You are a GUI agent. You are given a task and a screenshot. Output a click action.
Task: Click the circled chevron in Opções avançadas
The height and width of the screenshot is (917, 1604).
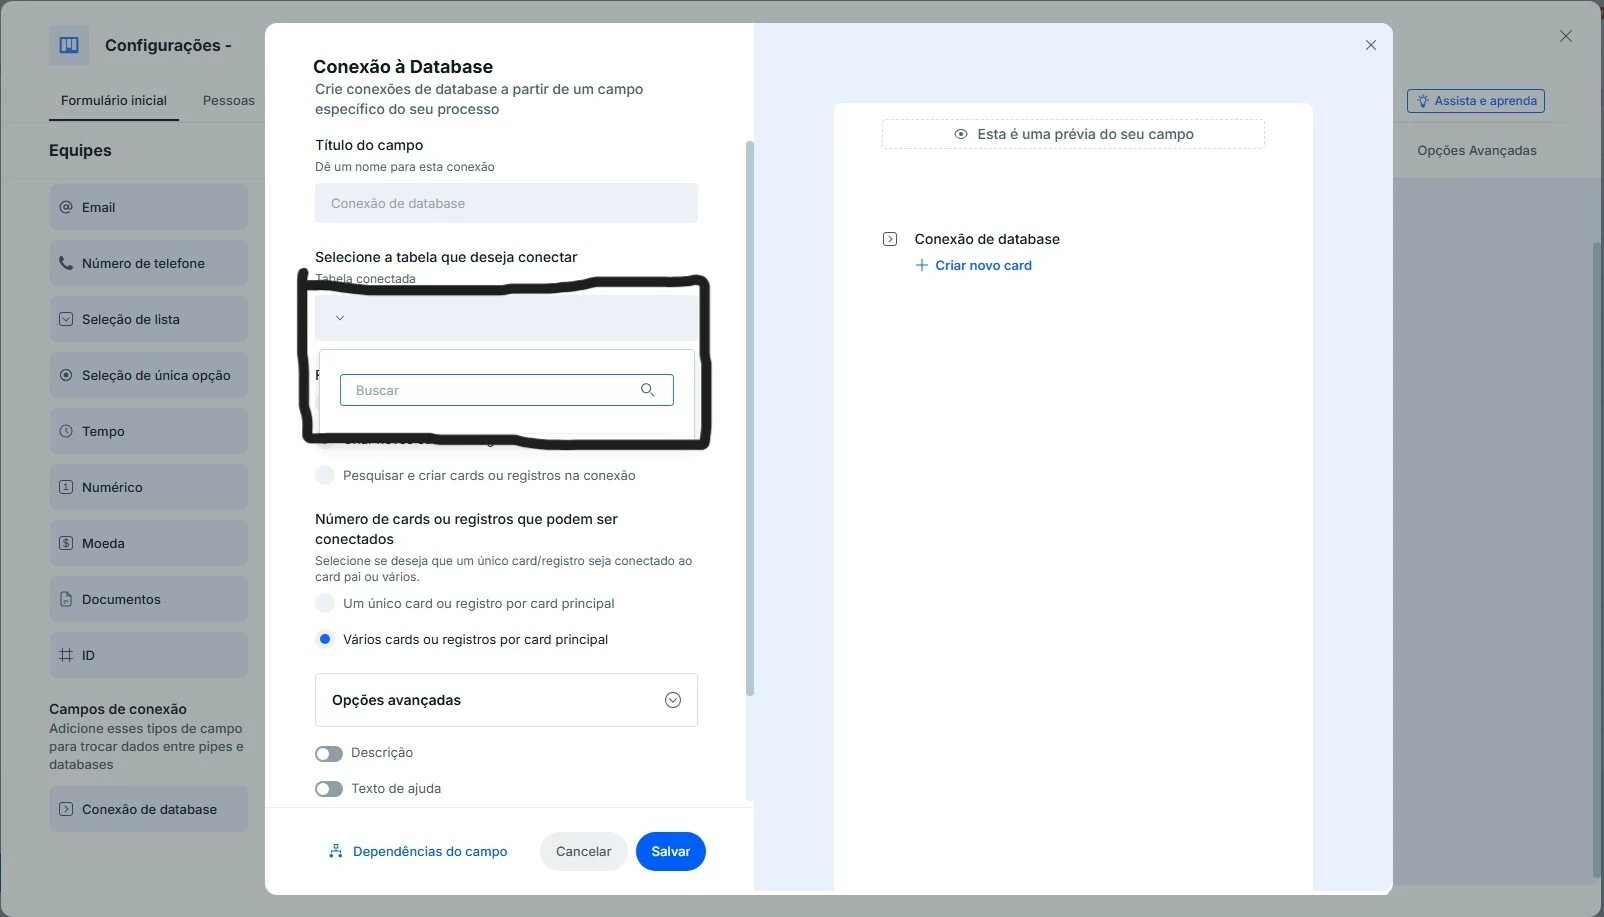click(x=673, y=700)
